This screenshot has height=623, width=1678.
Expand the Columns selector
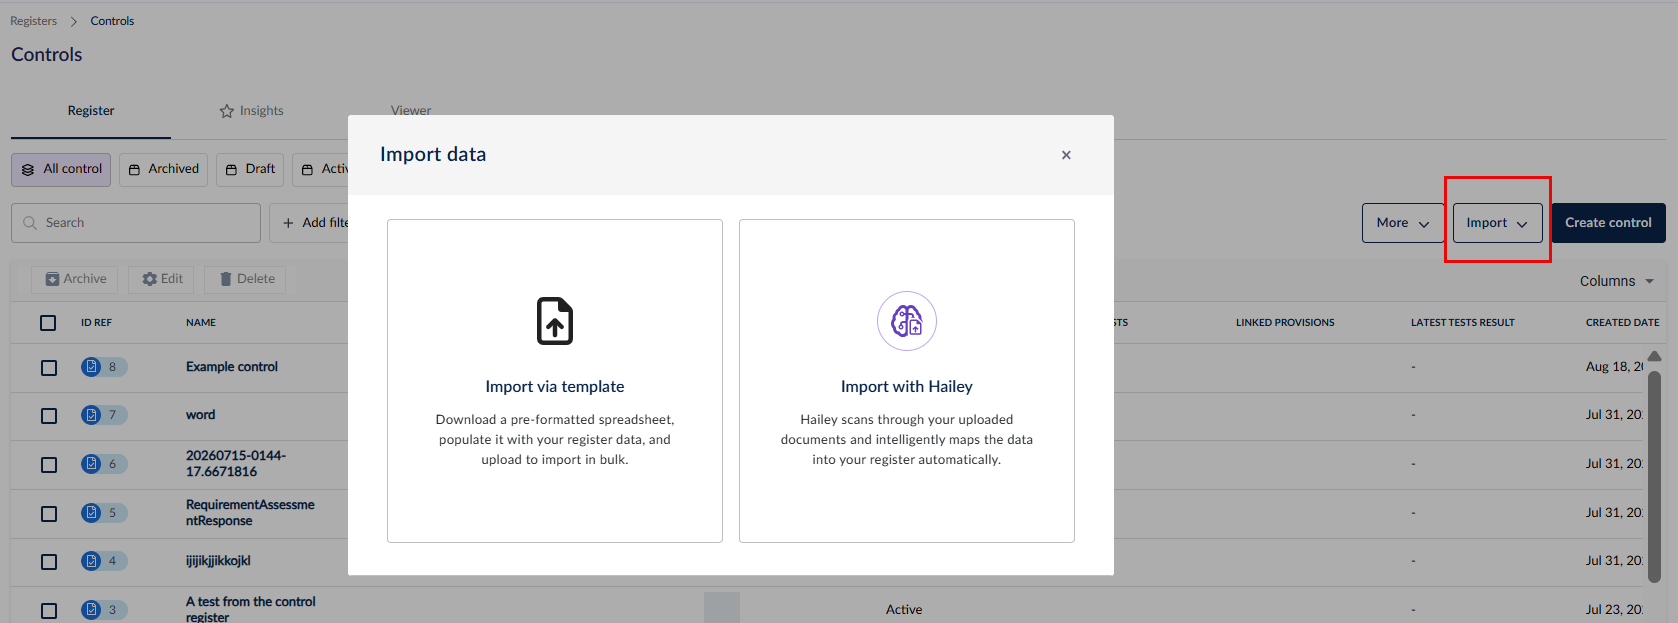coord(1617,281)
